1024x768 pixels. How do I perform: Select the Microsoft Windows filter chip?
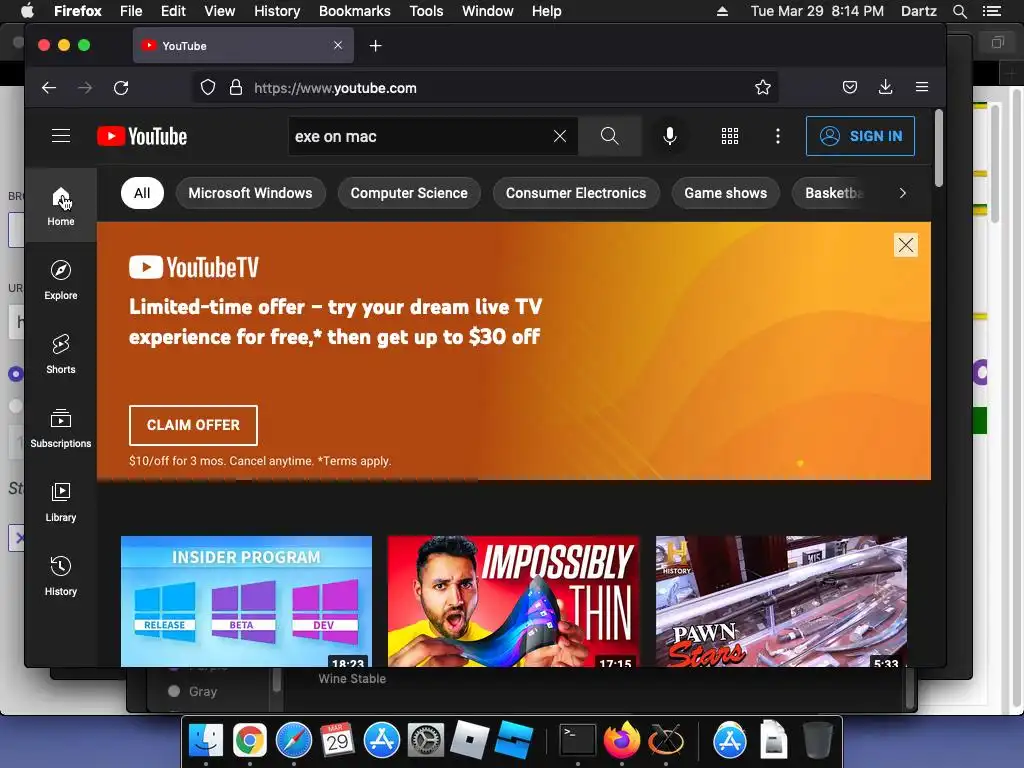(250, 193)
